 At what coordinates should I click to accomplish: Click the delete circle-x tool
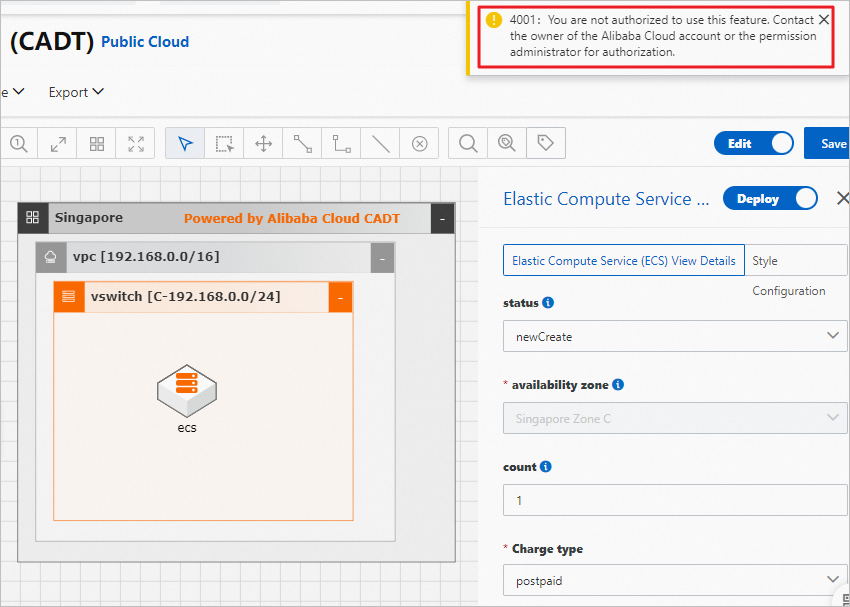coord(420,144)
